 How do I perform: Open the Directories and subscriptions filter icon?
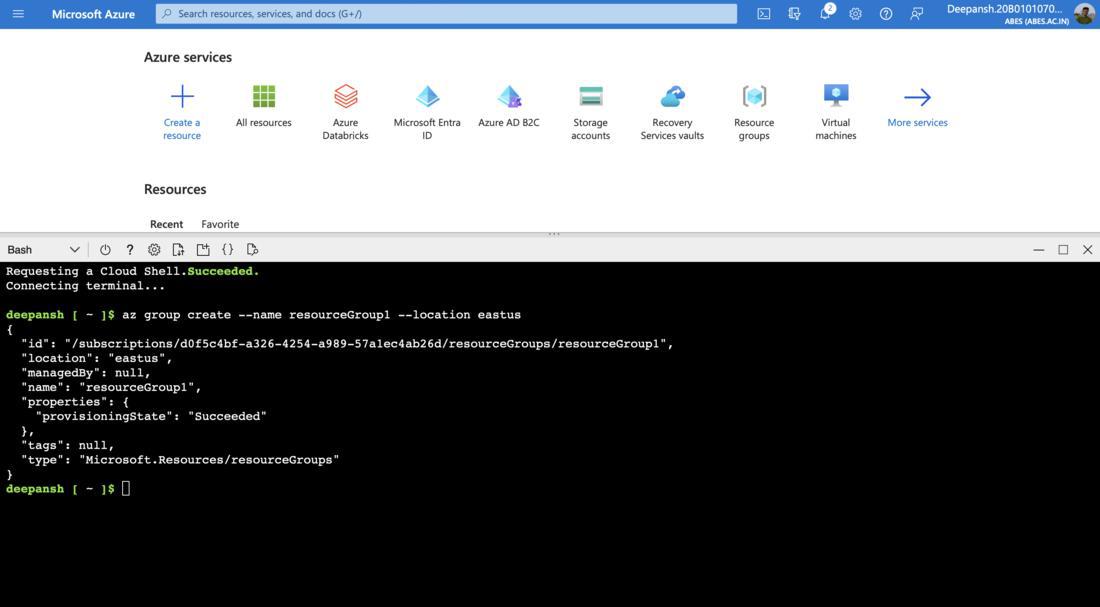click(794, 13)
